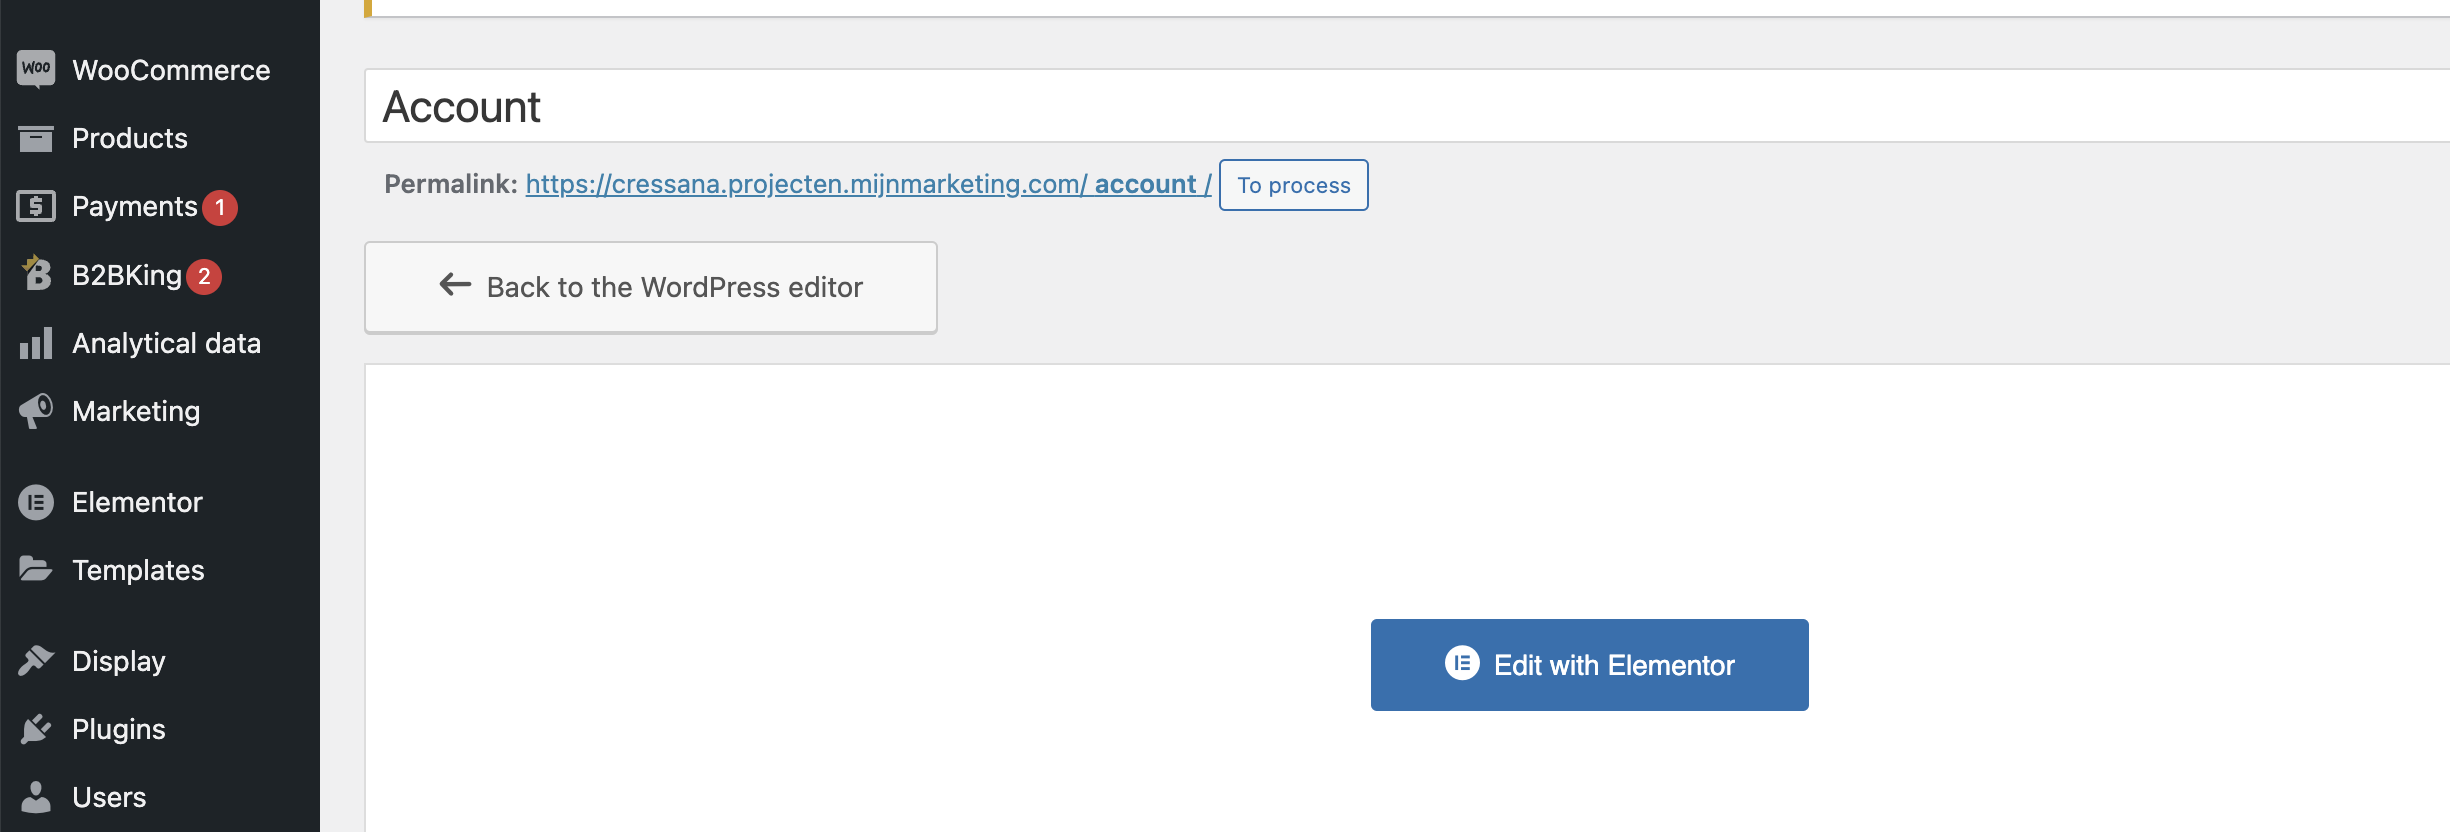
Task: Click the Edit with Elementor button
Action: pyautogui.click(x=1589, y=665)
